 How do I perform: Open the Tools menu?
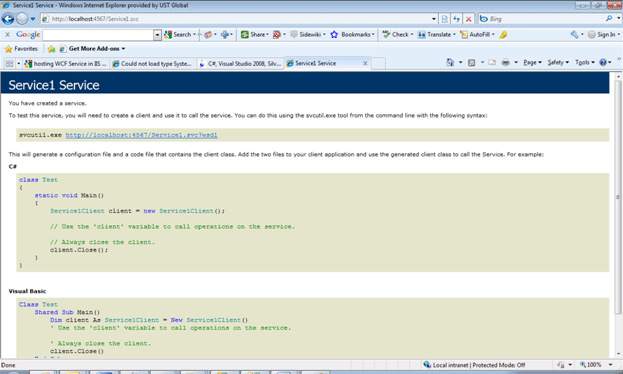pyautogui.click(x=584, y=62)
